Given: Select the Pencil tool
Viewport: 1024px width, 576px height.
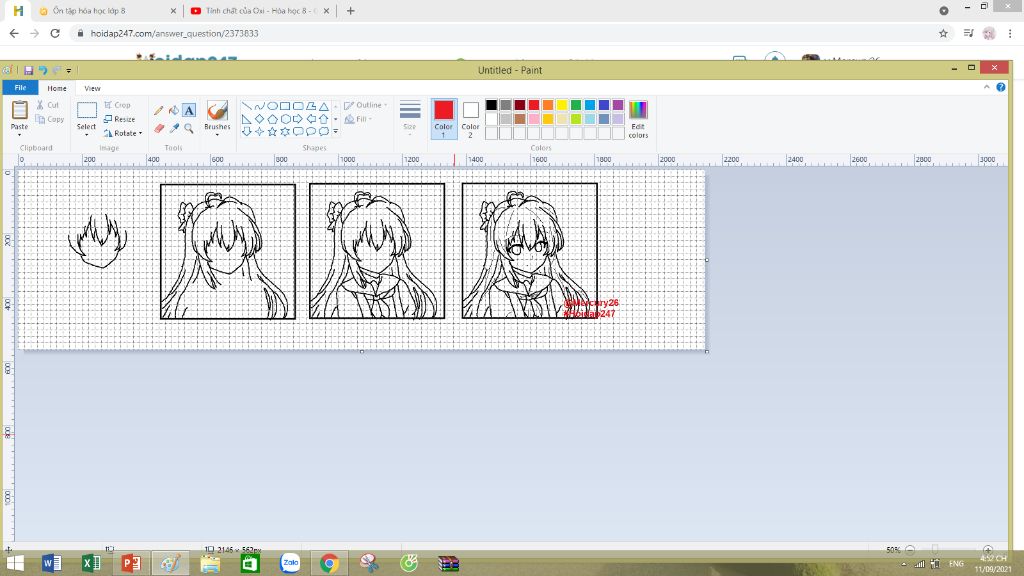Looking at the screenshot, I should (159, 110).
